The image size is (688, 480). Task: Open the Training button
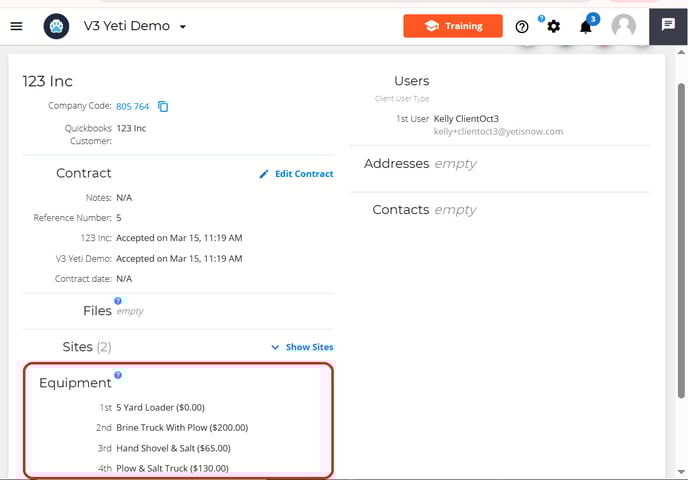pos(453,26)
